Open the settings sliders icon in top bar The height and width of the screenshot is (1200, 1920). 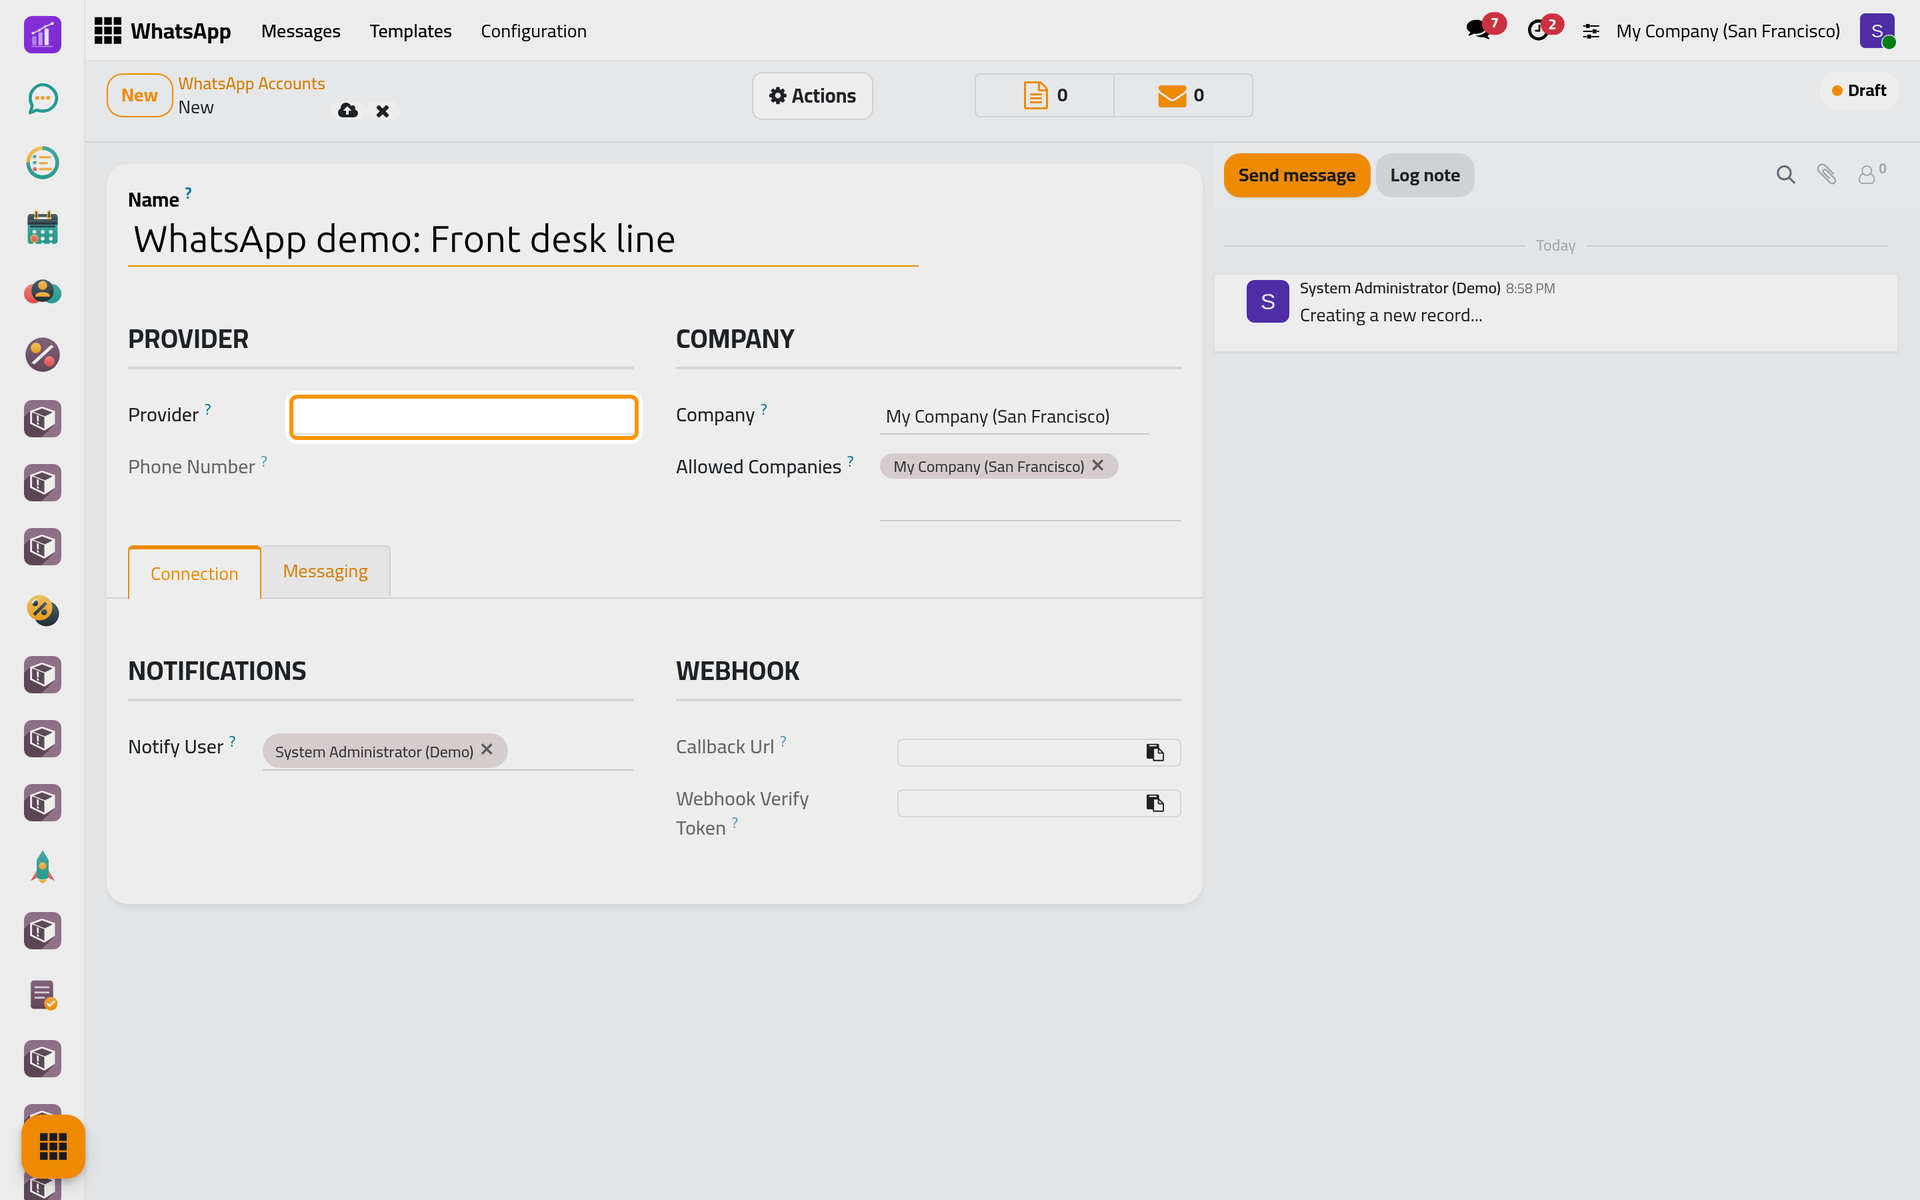click(x=1591, y=31)
